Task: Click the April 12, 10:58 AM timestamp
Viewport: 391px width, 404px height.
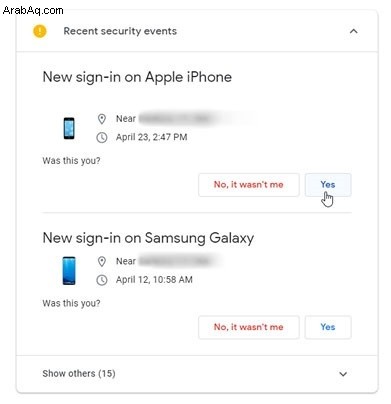Action: coord(154,280)
